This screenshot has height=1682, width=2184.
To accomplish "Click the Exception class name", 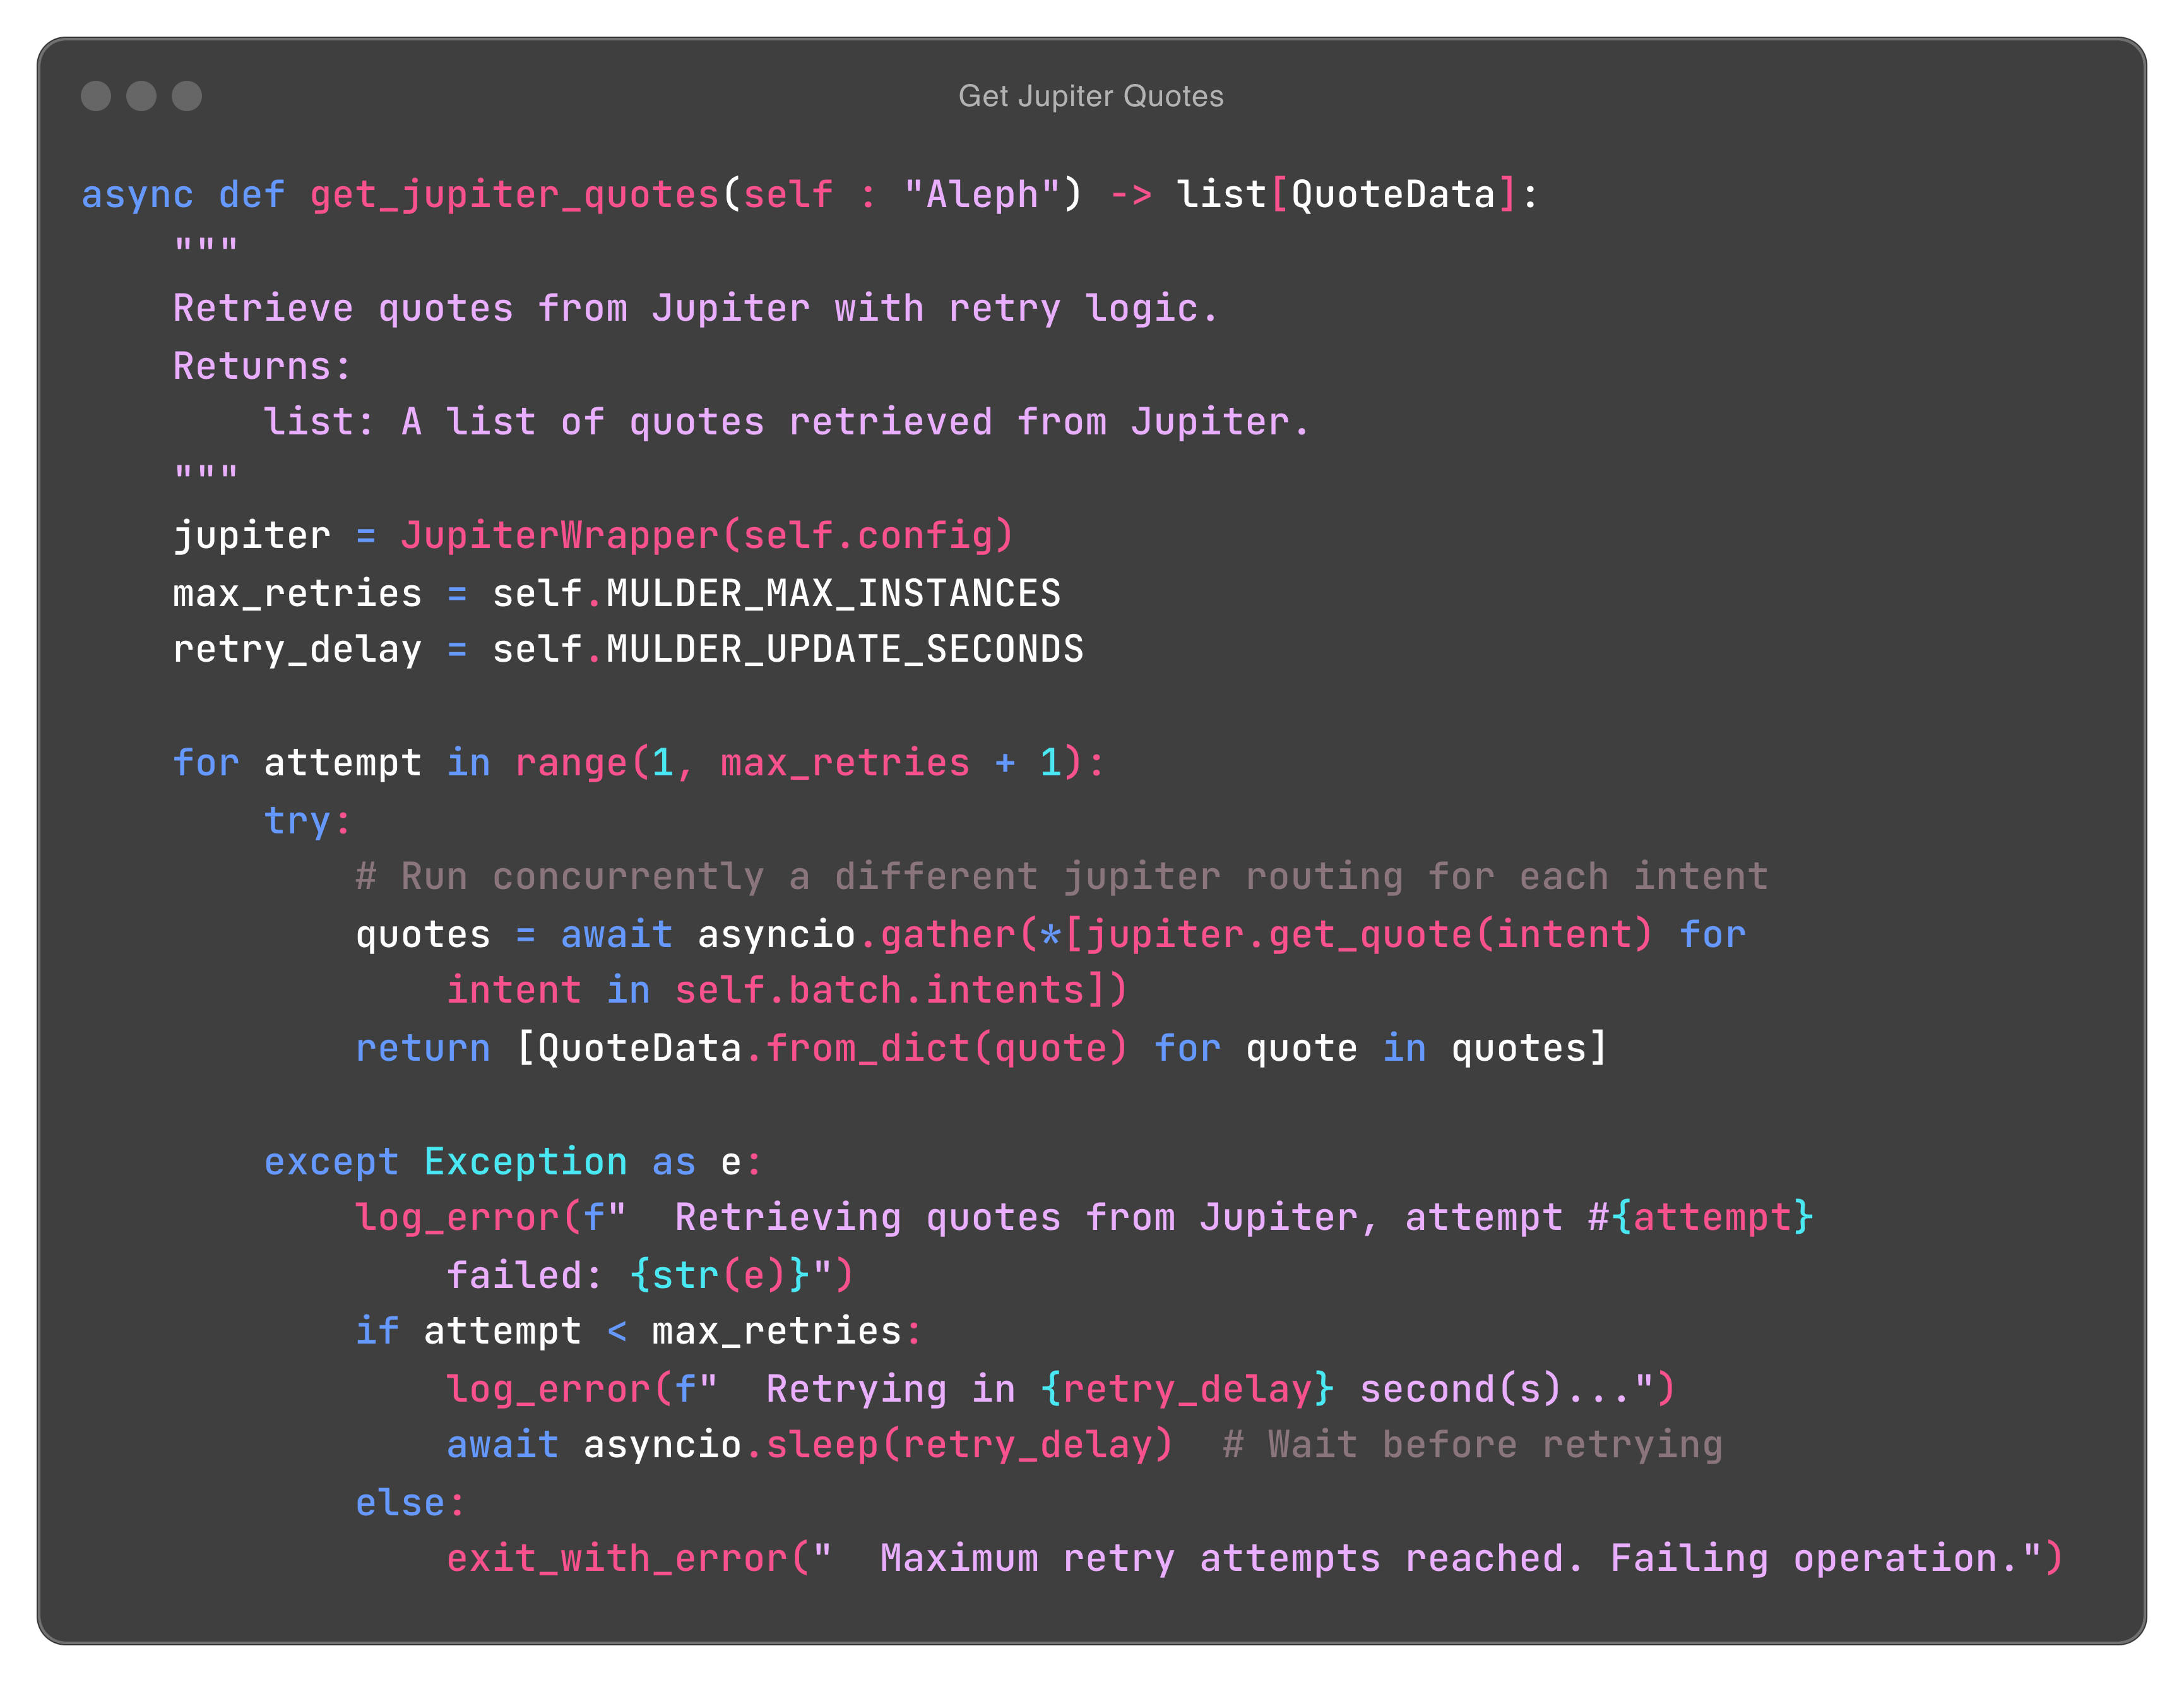I will (x=526, y=1162).
